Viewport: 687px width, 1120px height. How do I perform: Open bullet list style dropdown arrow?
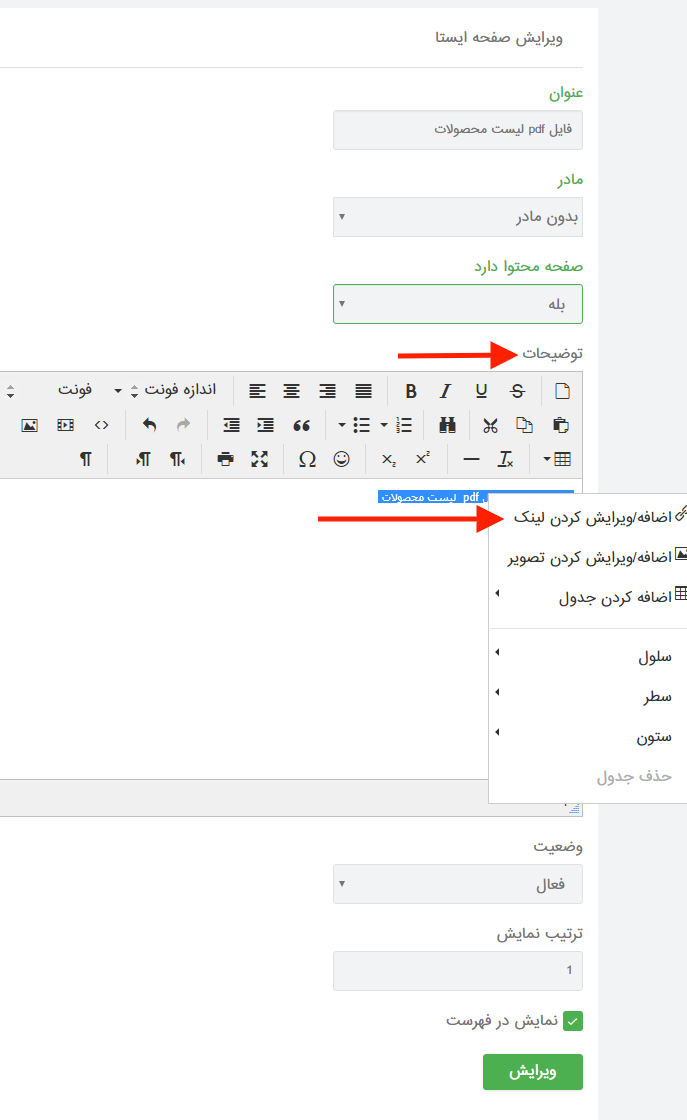pos(342,425)
